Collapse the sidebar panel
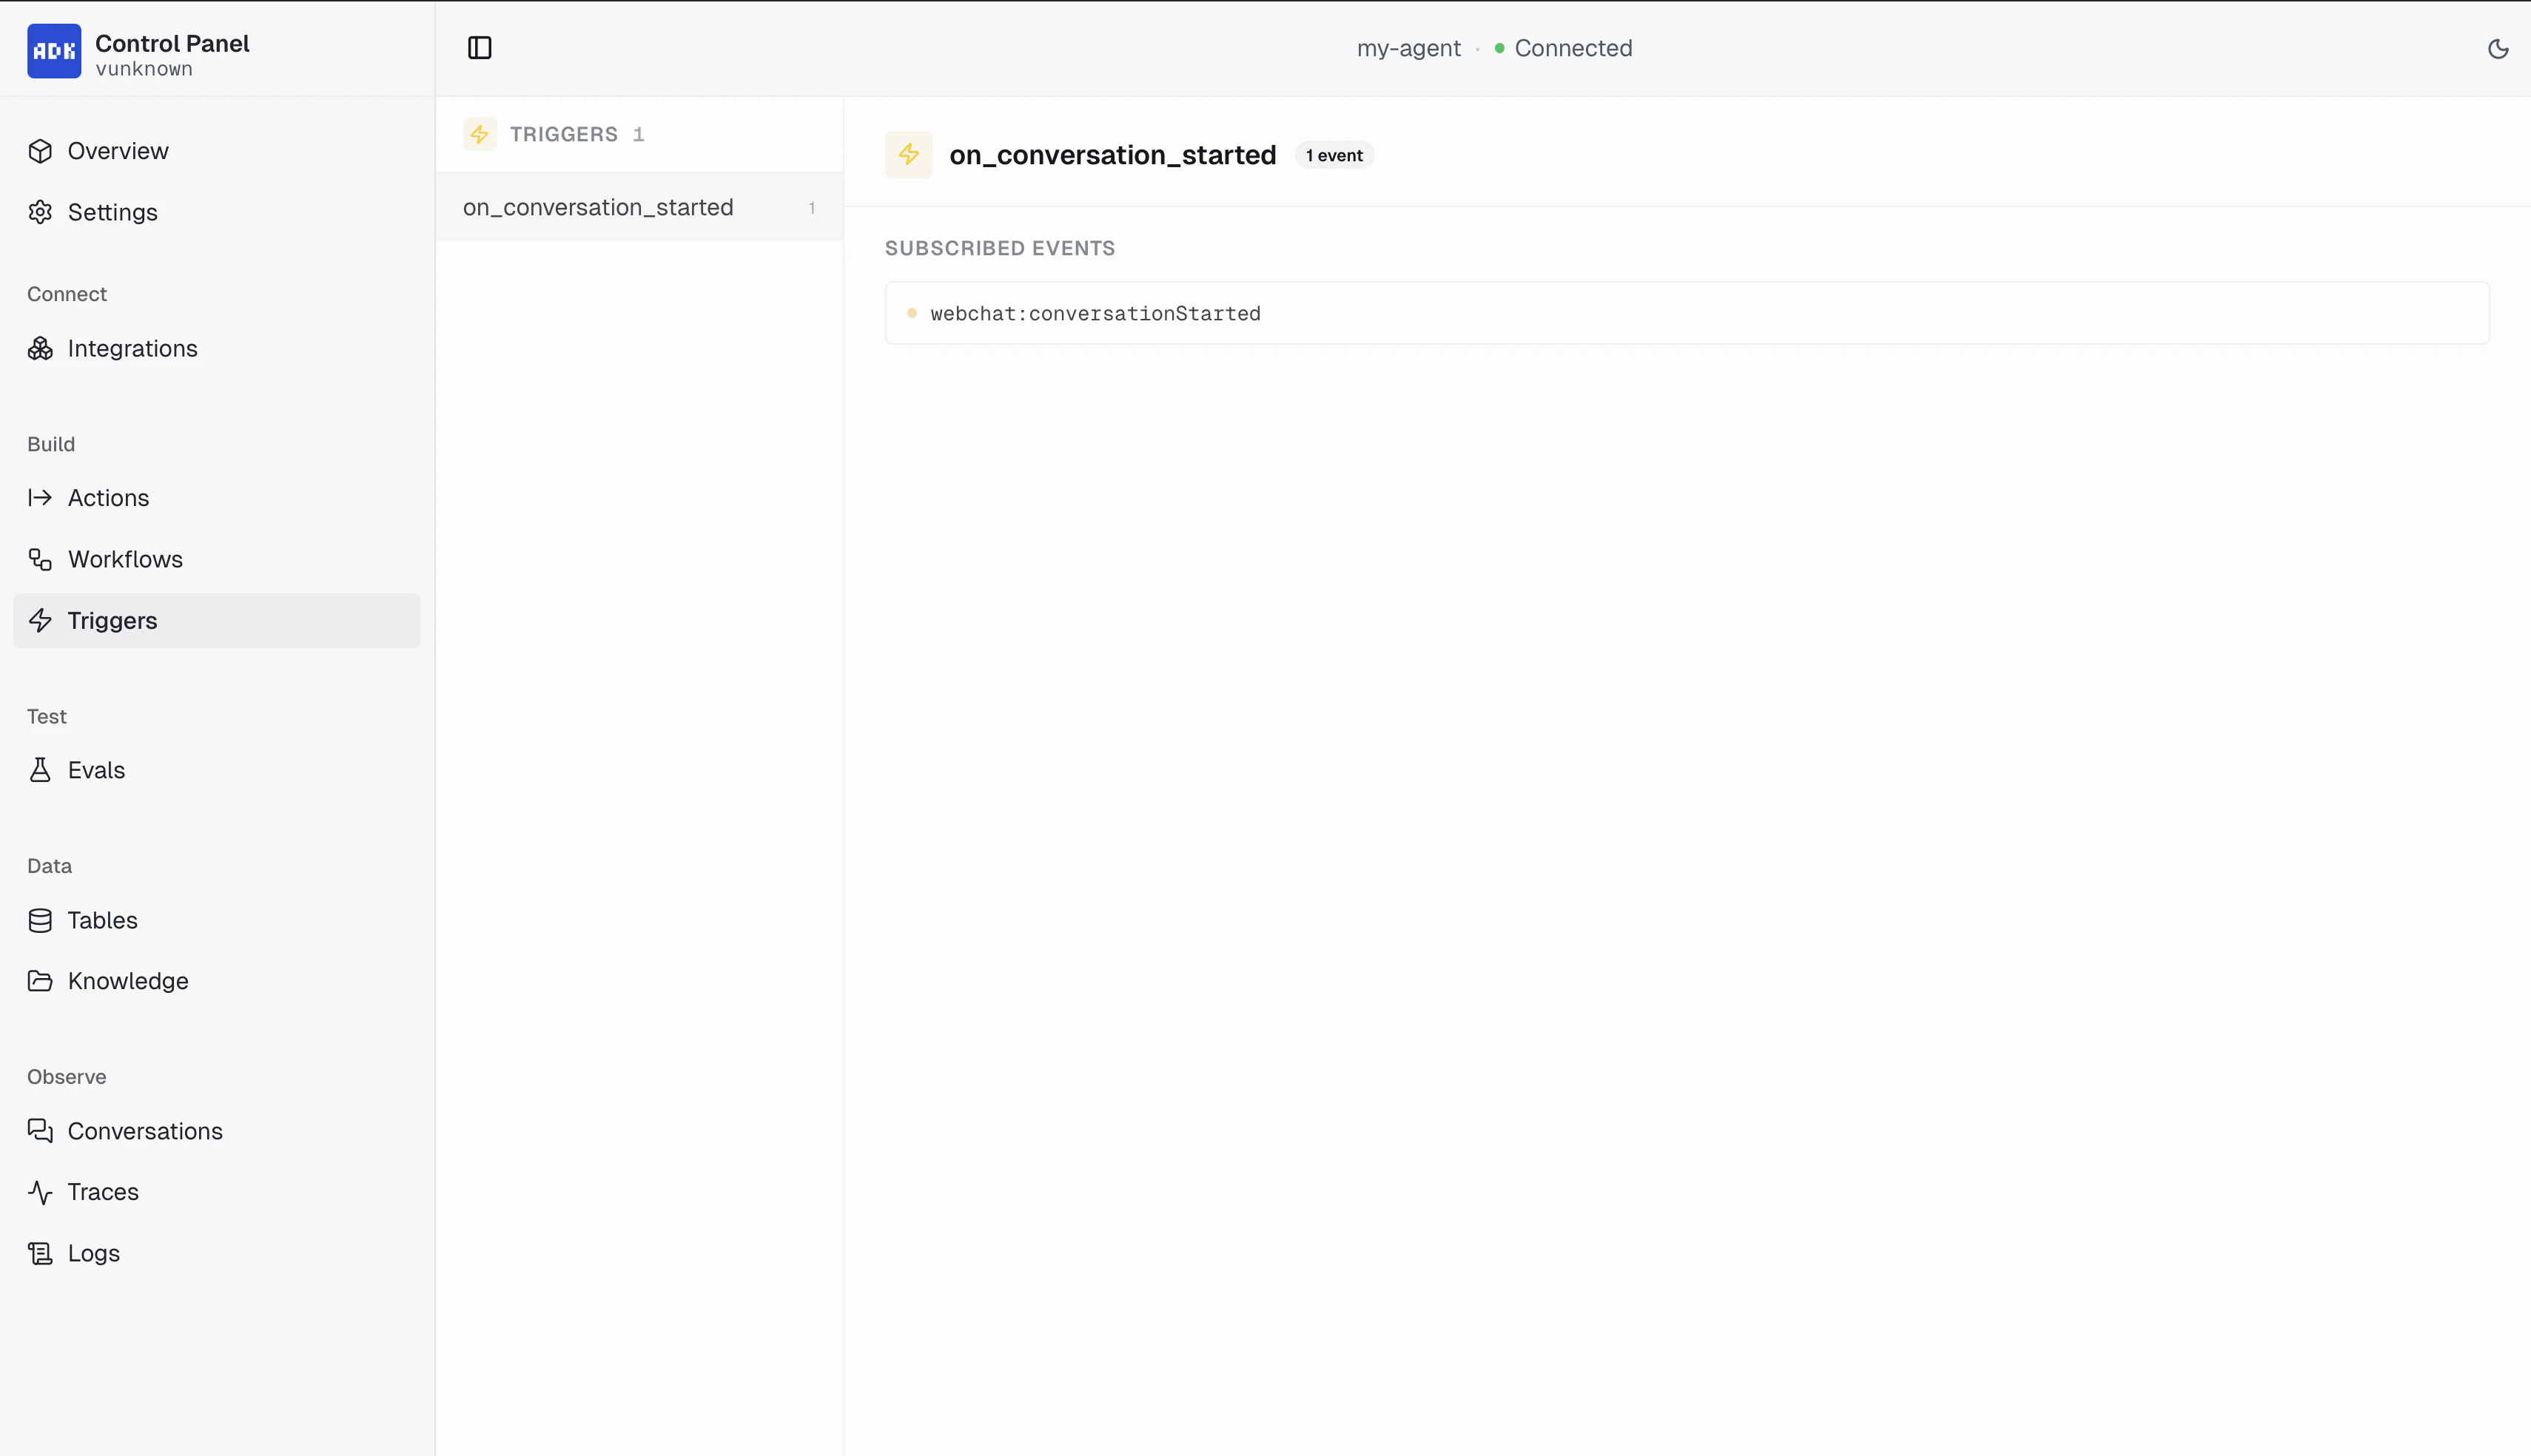This screenshot has width=2531, height=1456. [x=480, y=47]
